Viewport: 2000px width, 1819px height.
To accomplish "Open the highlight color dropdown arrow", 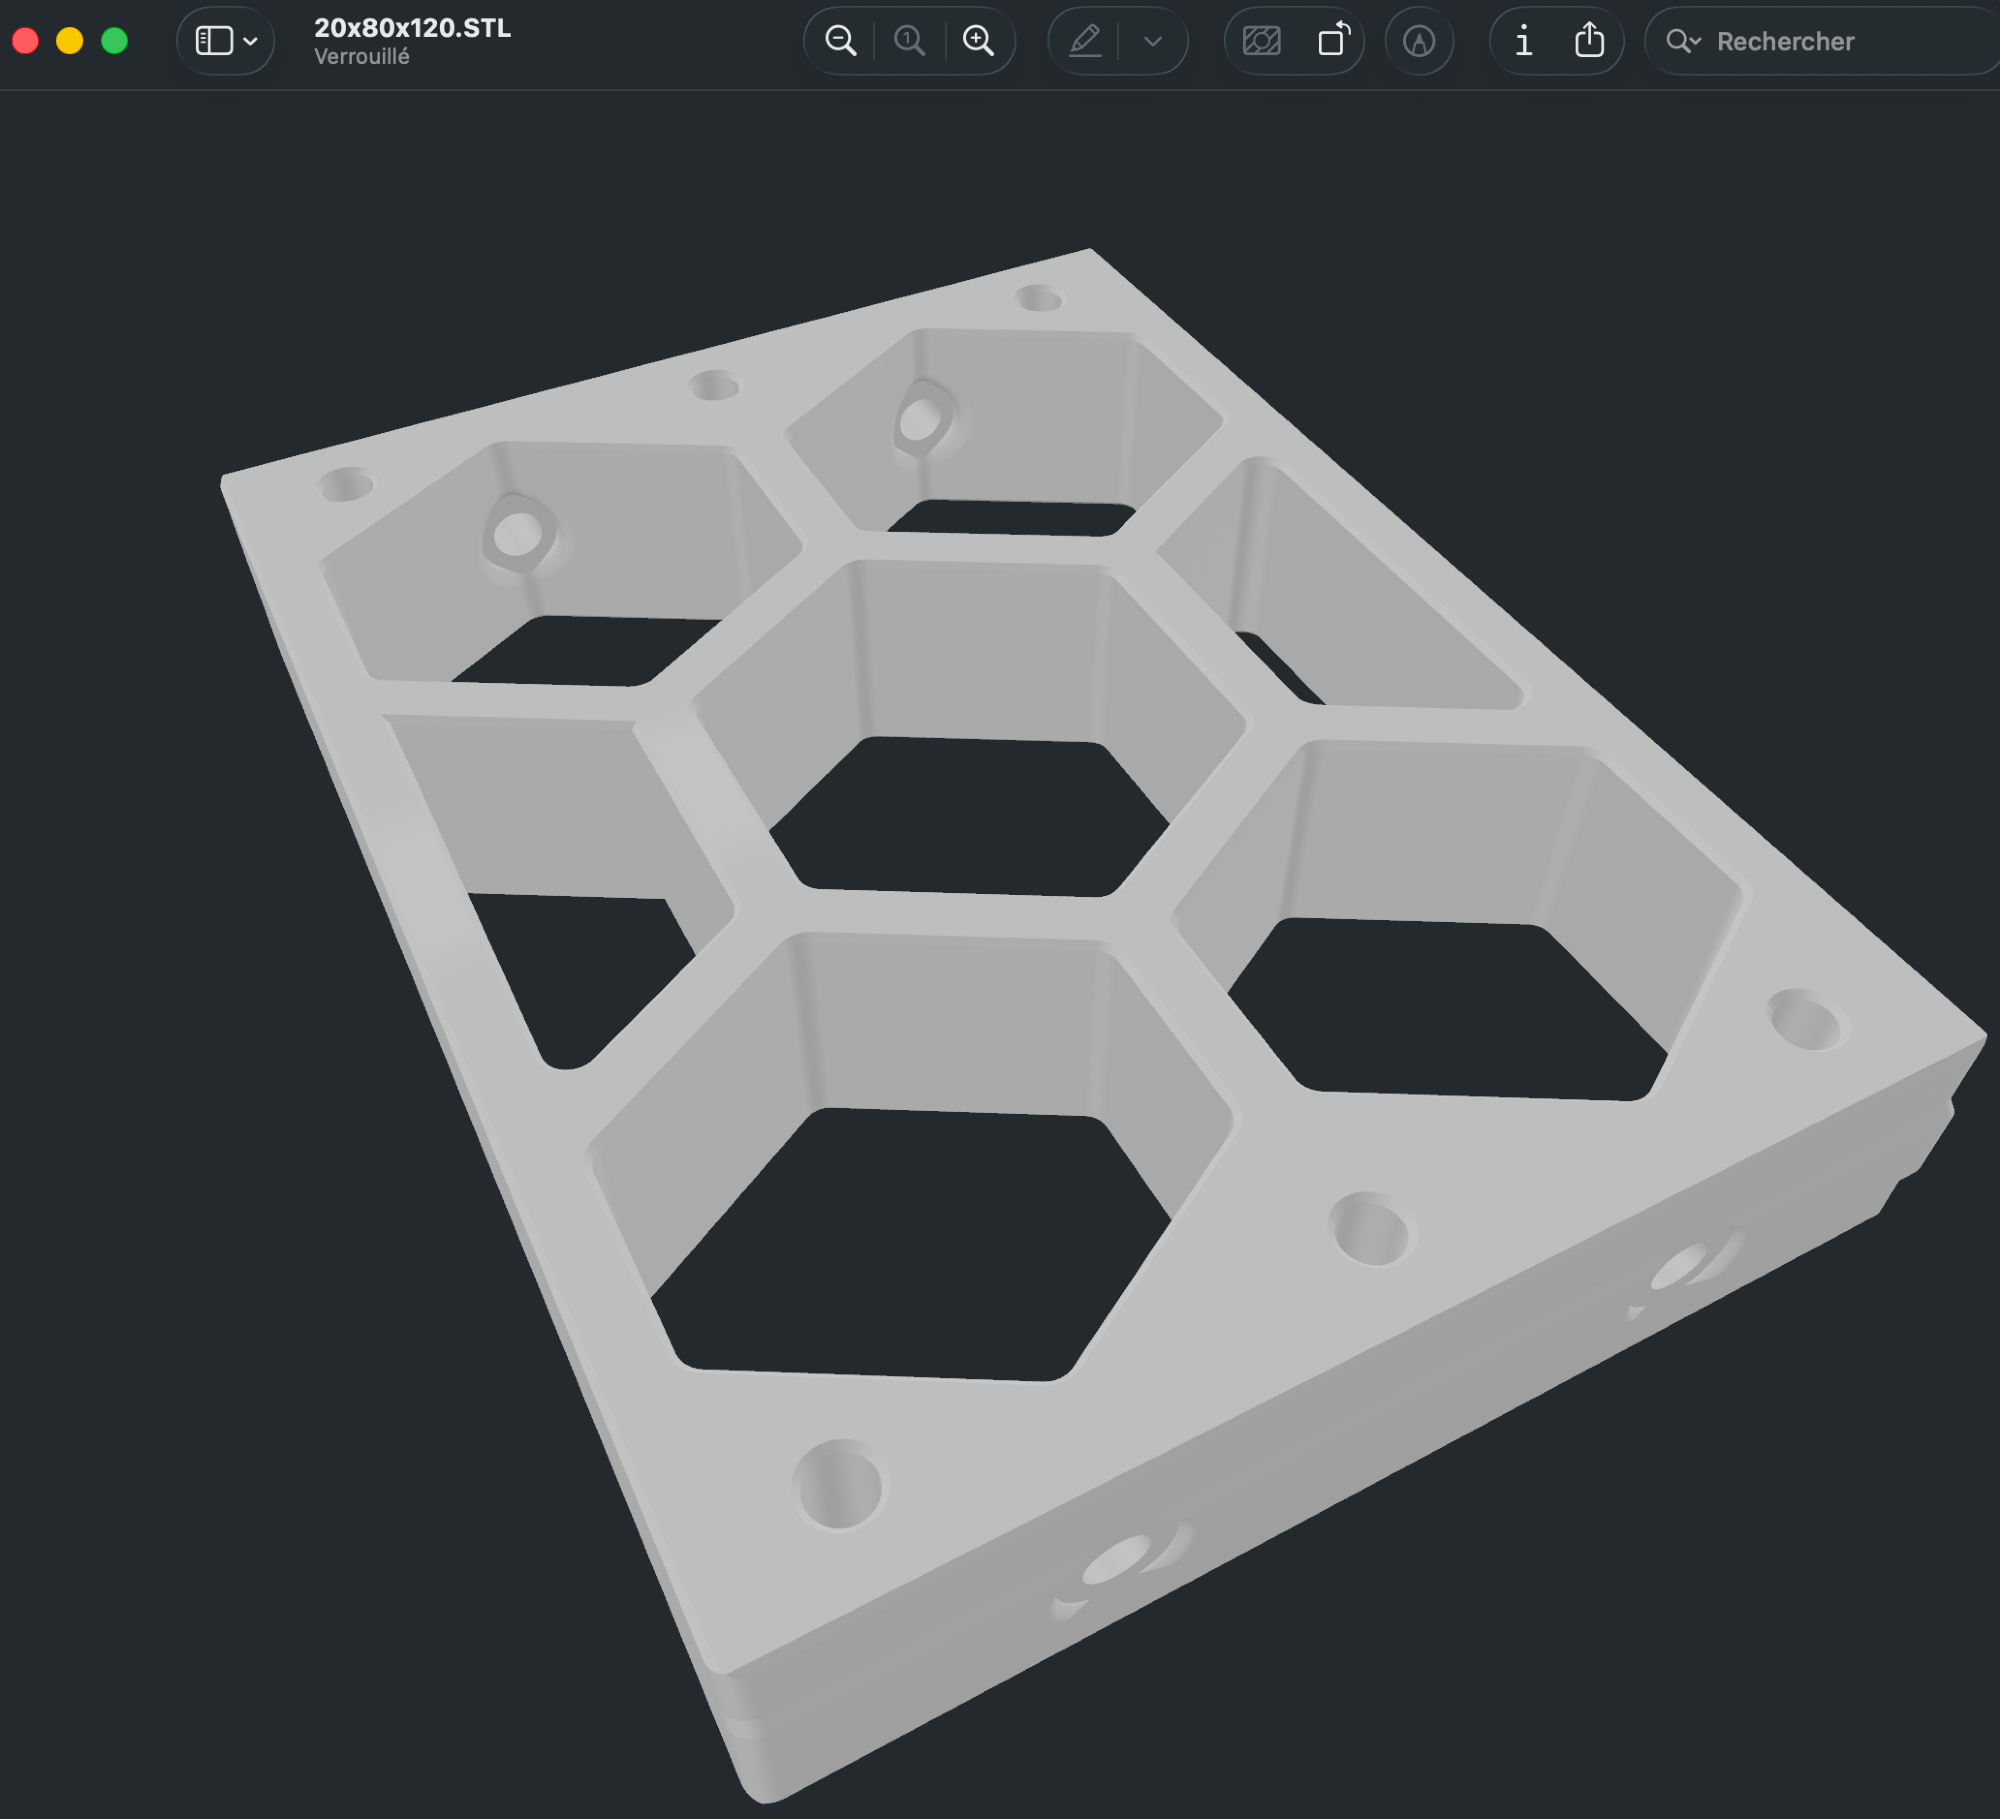I will [1153, 41].
